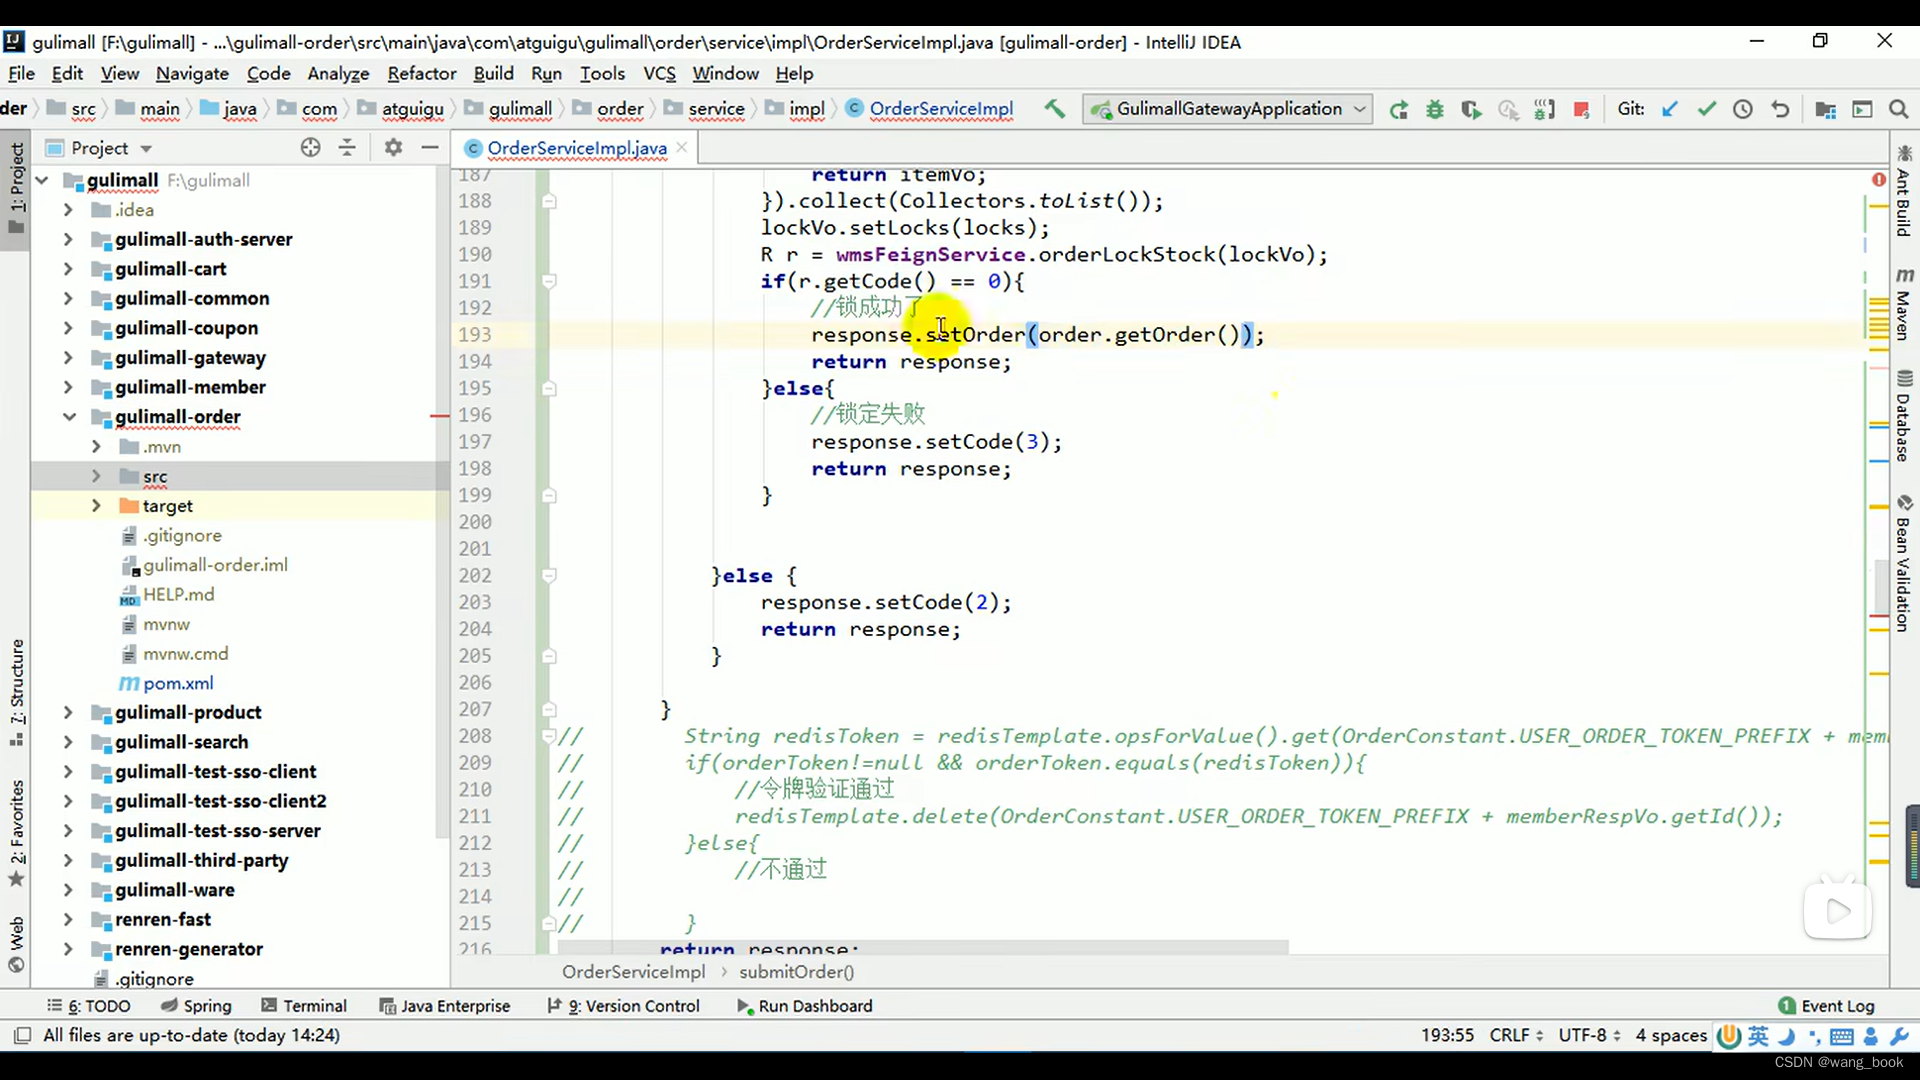1920x1080 pixels.
Task: Open the Web tool window
Action: [x=17, y=944]
